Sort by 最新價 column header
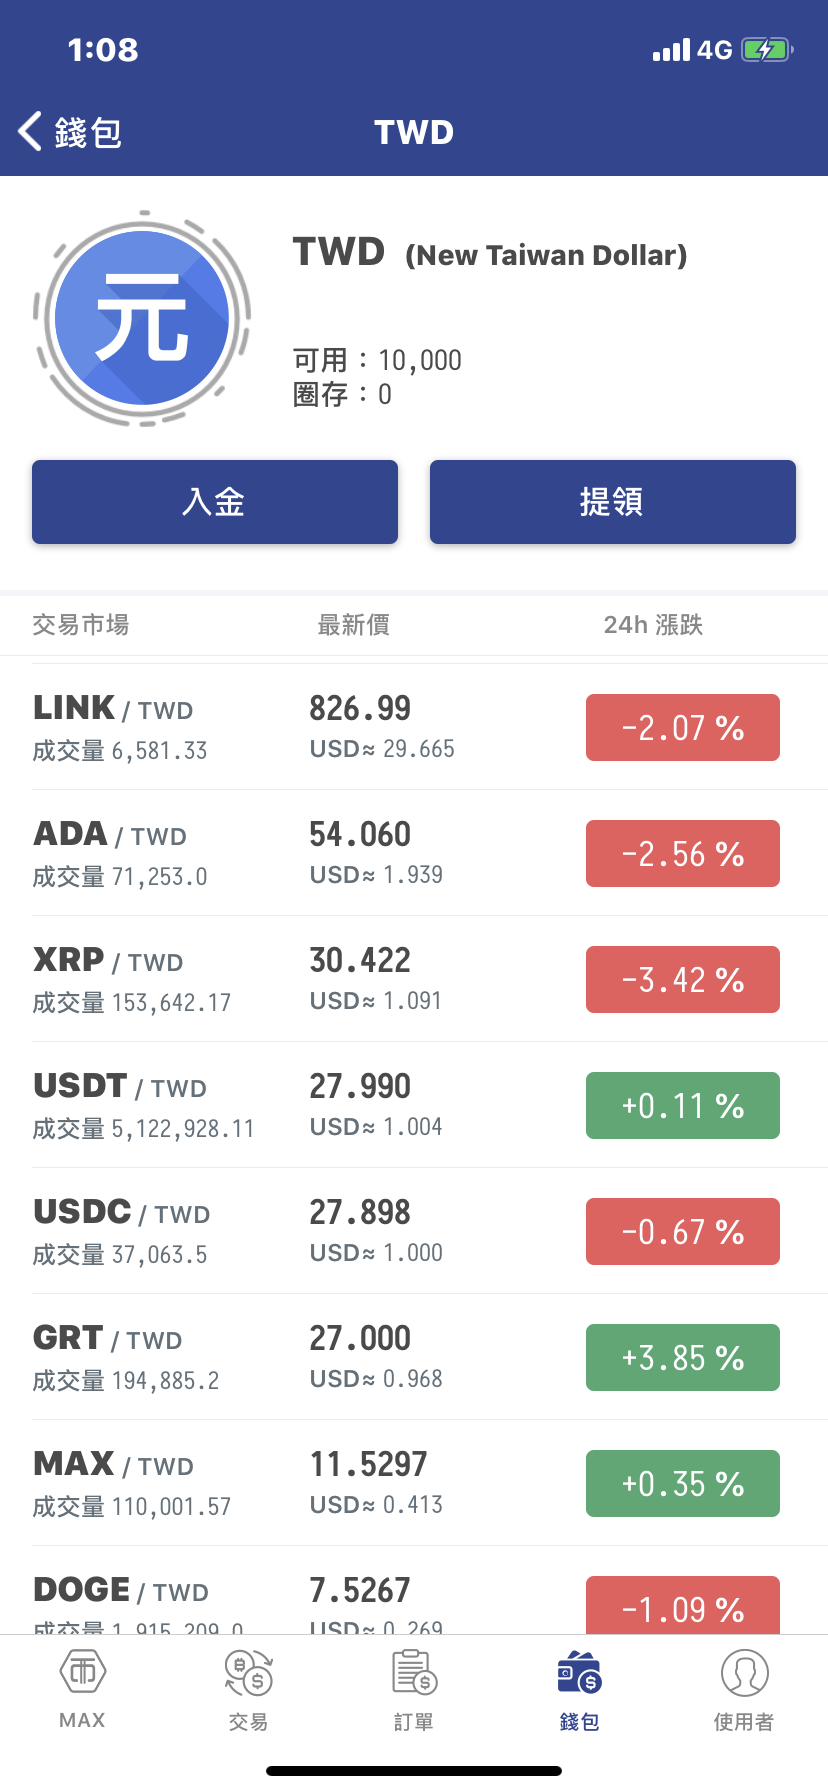The height and width of the screenshot is (1792, 828). coord(353,625)
